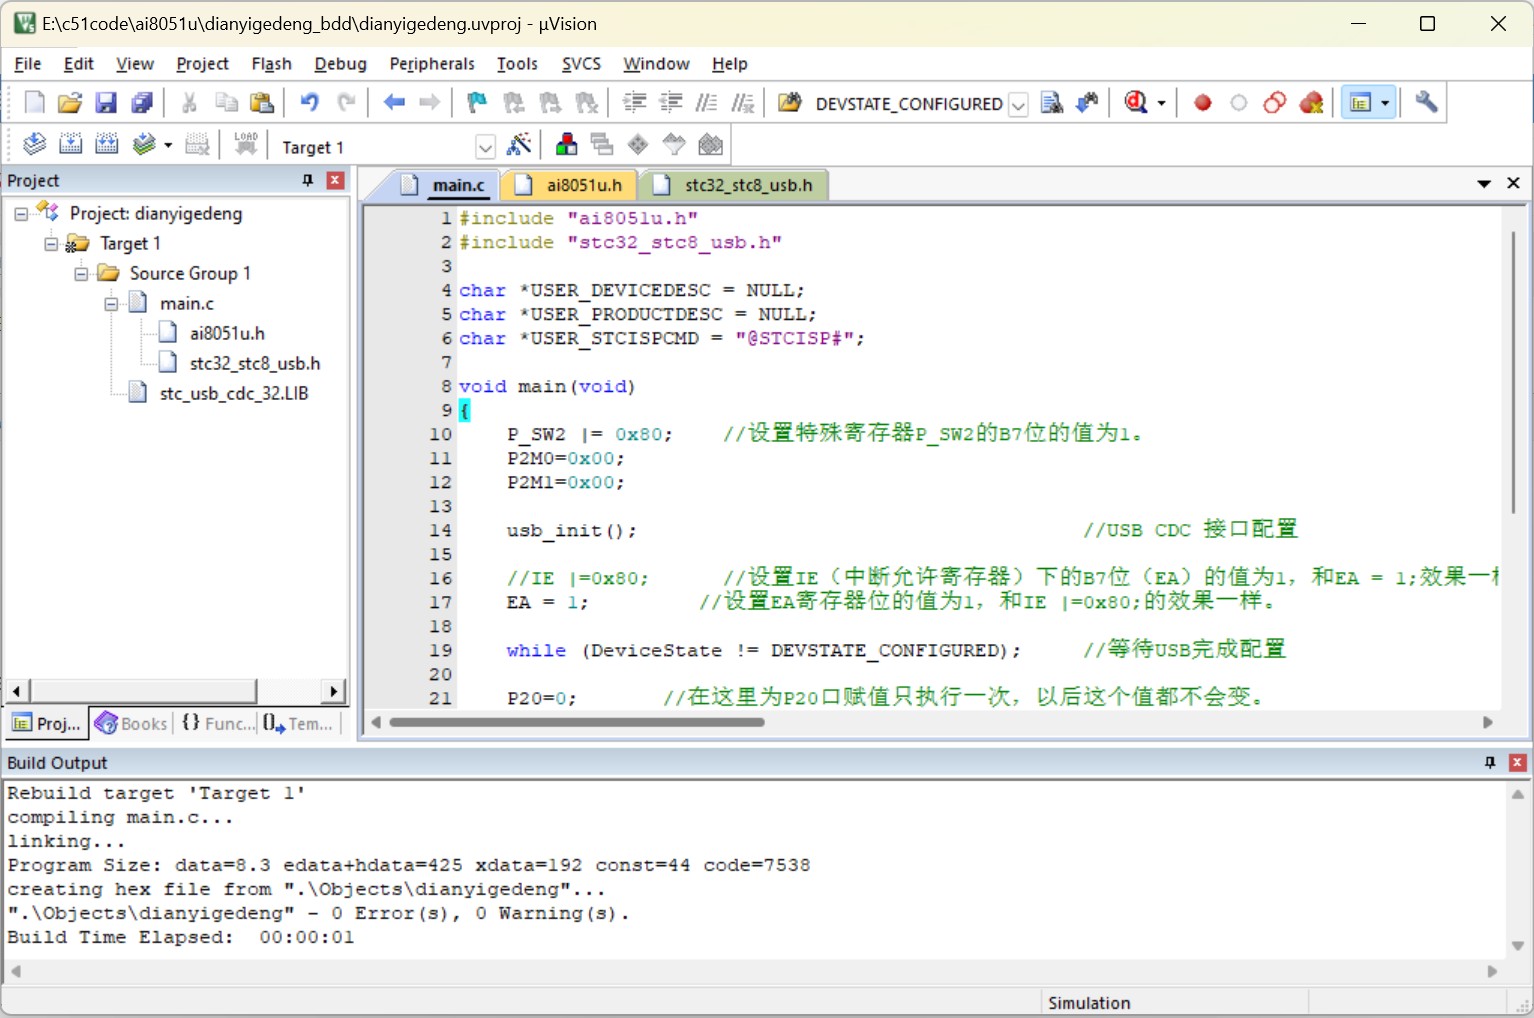The width and height of the screenshot is (1534, 1018).
Task: Close the active editor tab with X
Action: [1513, 183]
